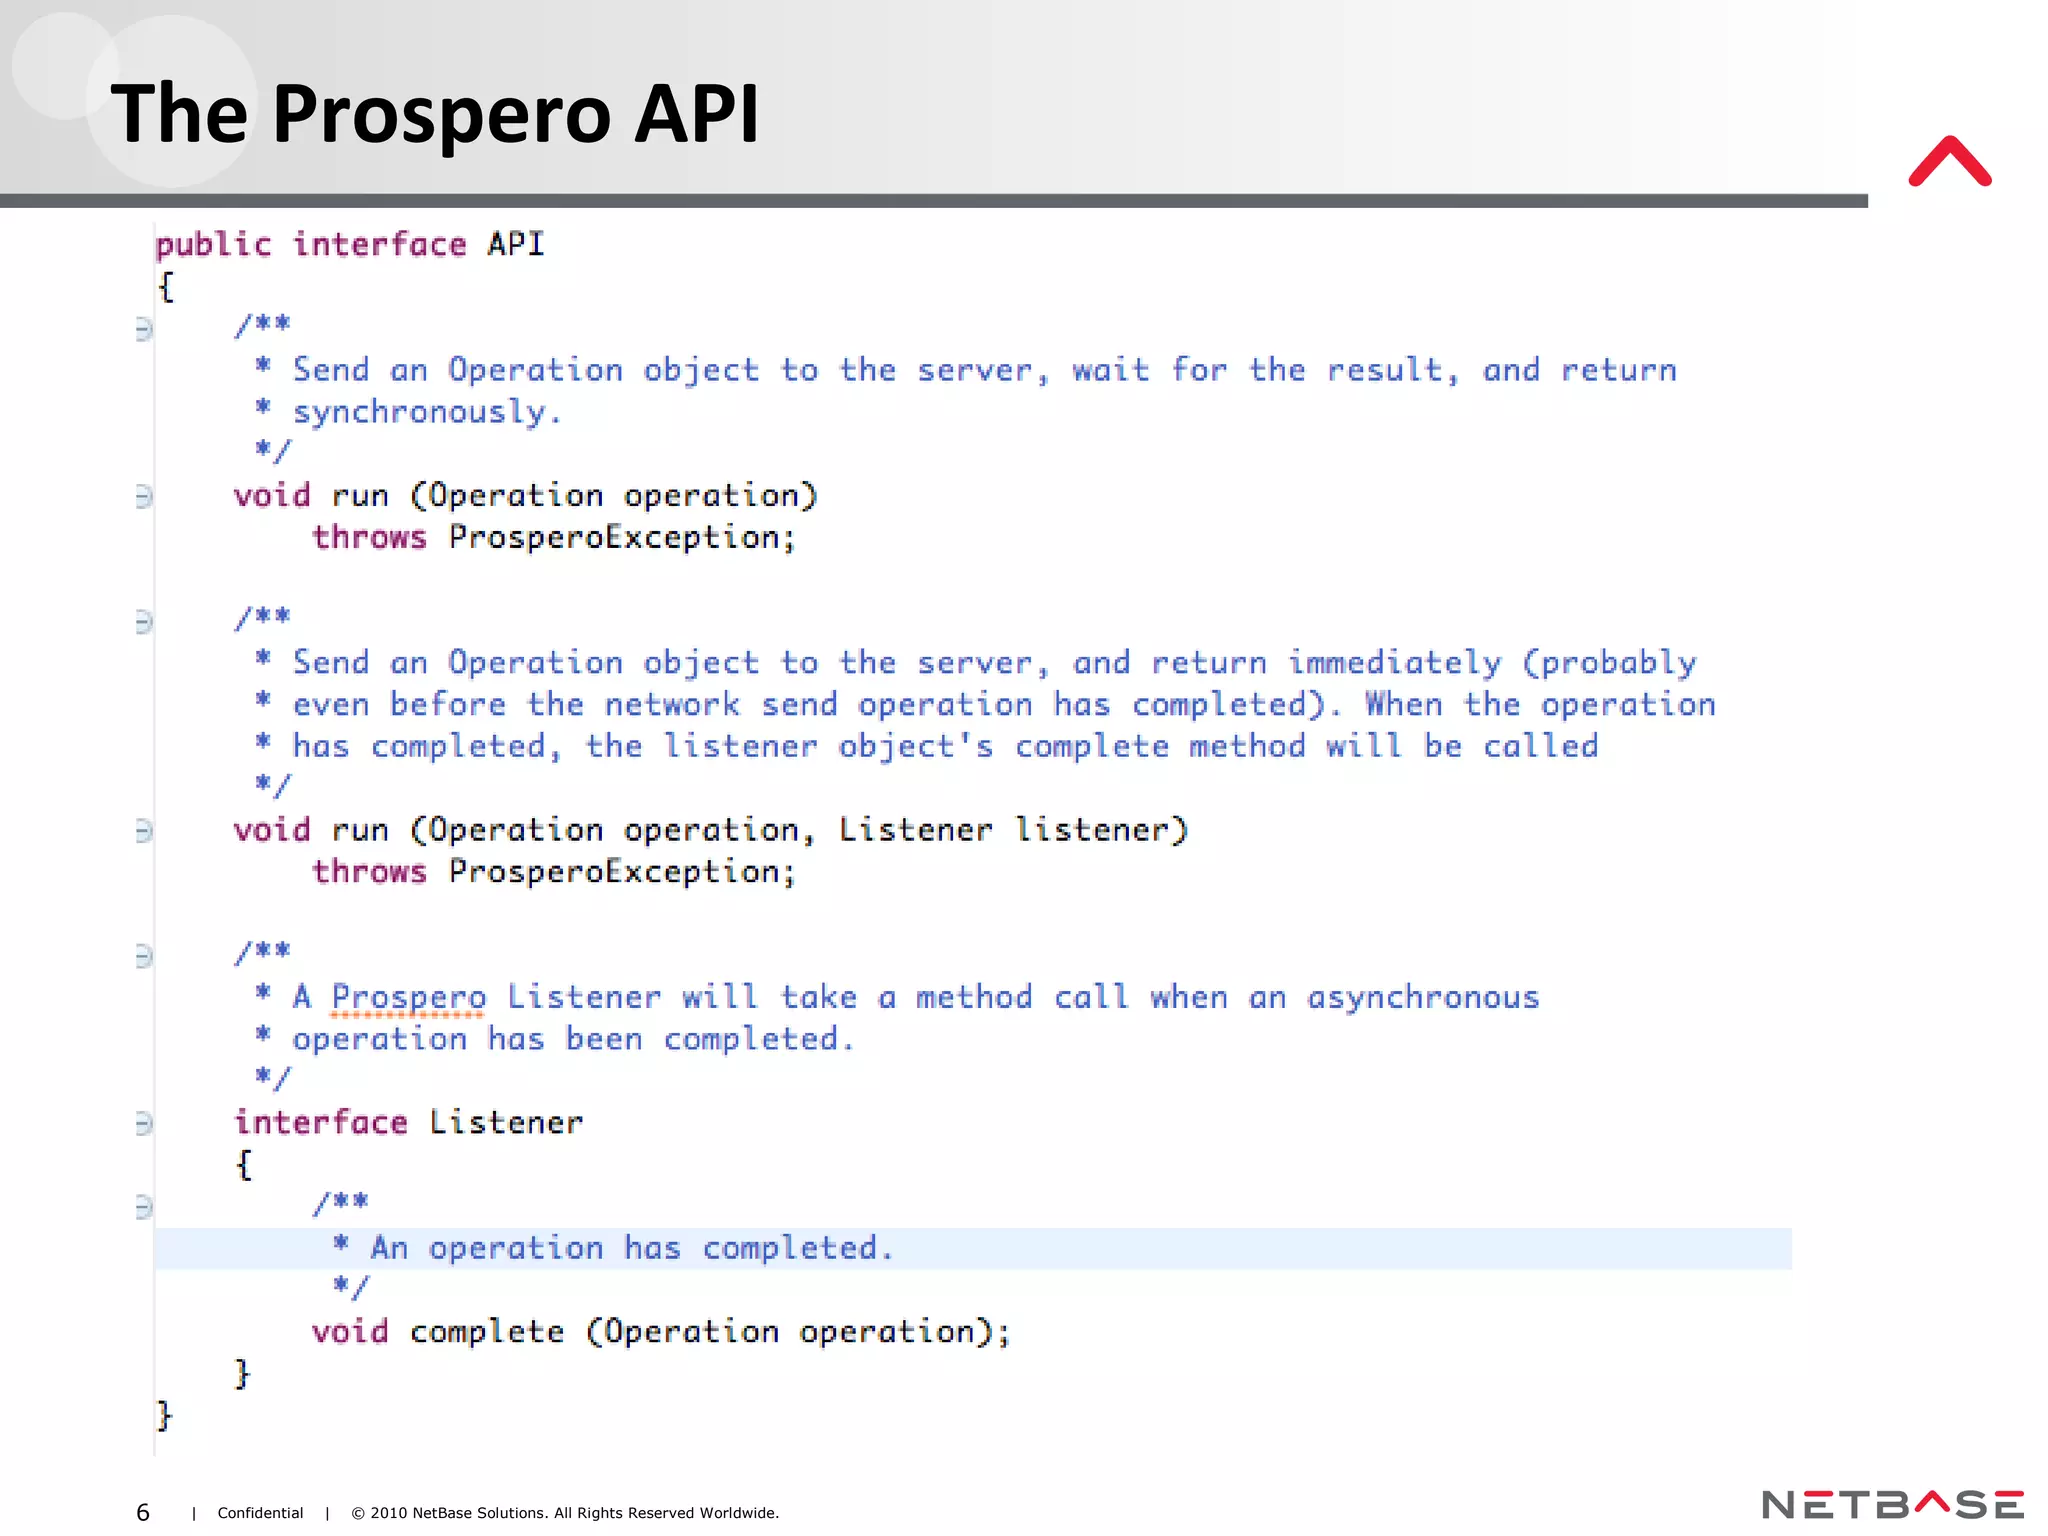Click comment line starting 'has completed, the listener'
Image resolution: width=2048 pixels, height=1536 pixels.
tap(945, 747)
